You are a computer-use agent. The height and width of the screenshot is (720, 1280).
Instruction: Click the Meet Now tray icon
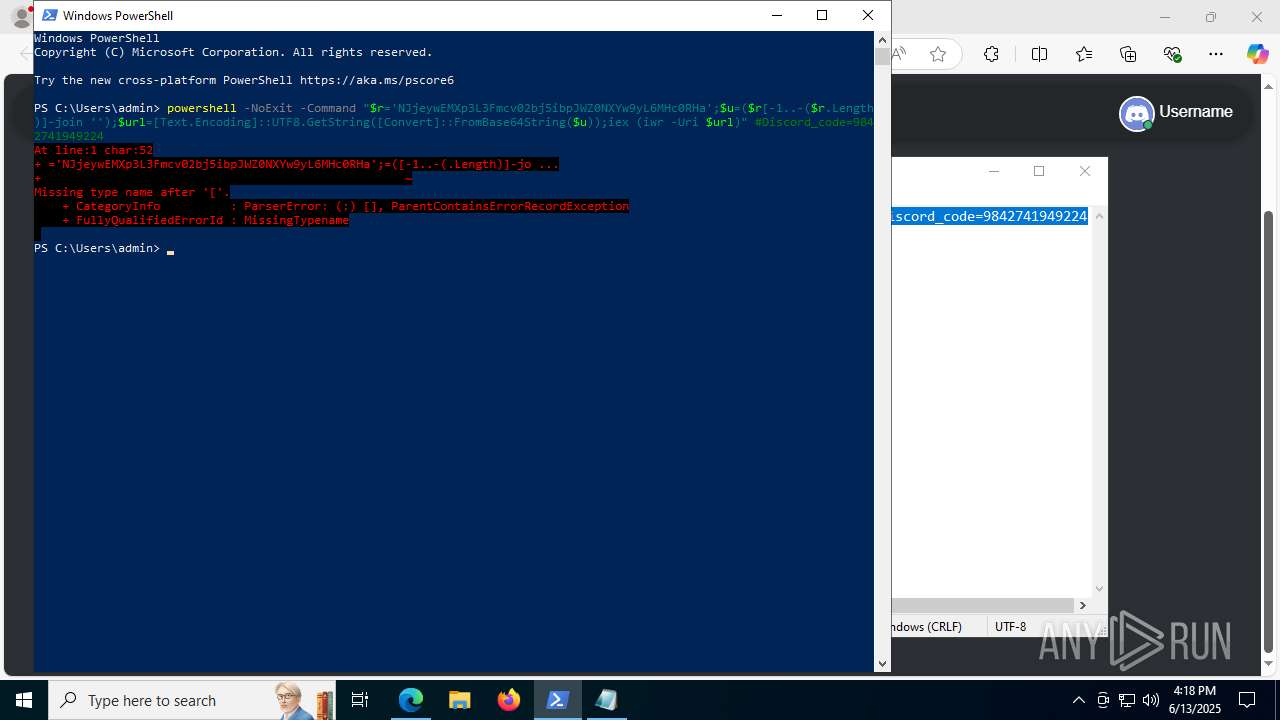point(1103,700)
